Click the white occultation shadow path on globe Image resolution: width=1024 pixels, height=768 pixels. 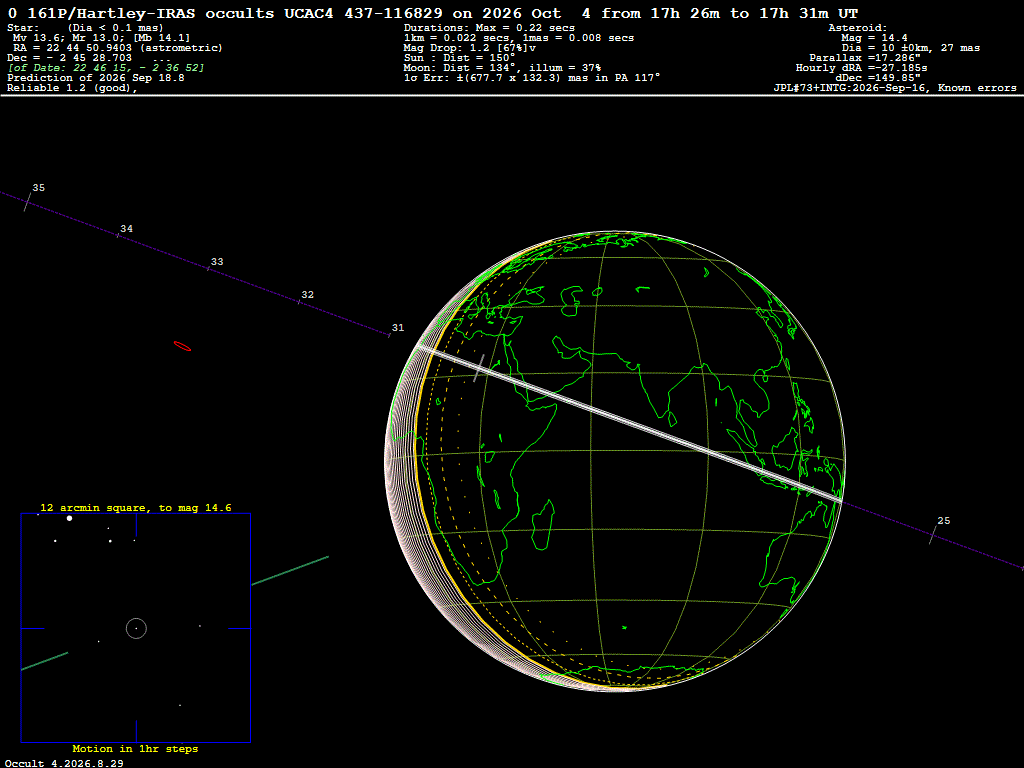[630, 424]
